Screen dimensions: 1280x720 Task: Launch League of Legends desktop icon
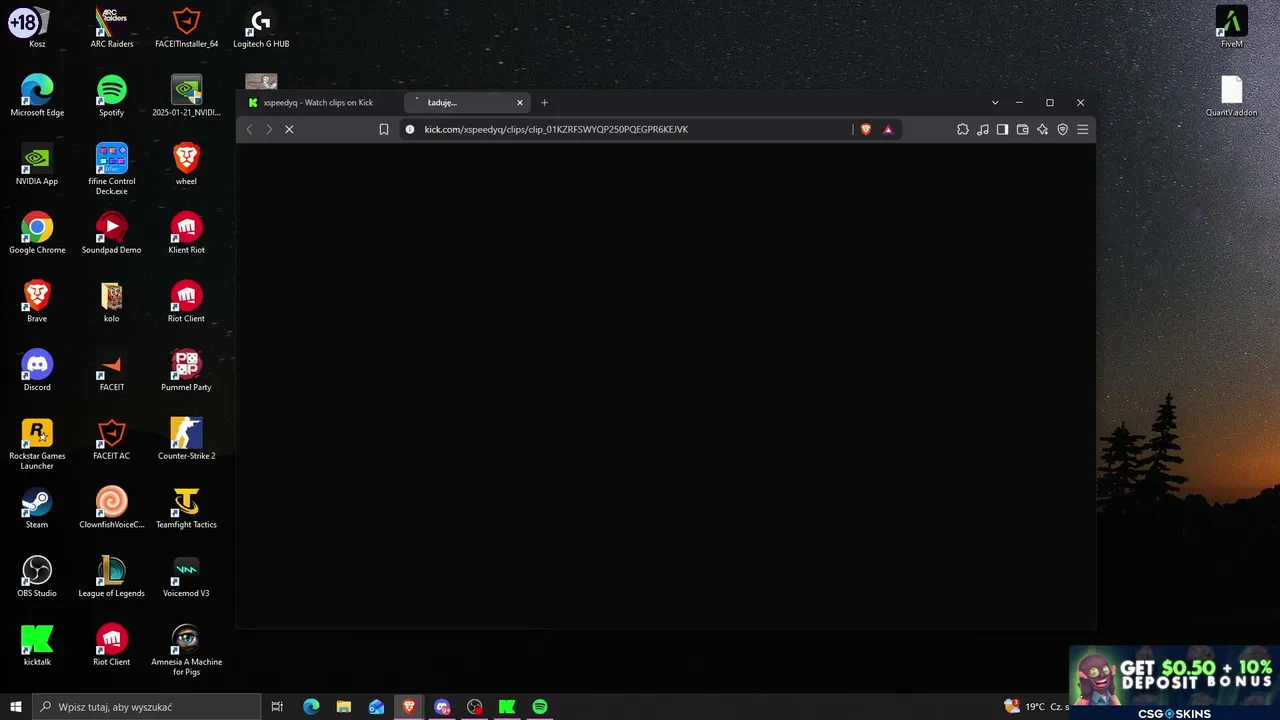pos(112,577)
